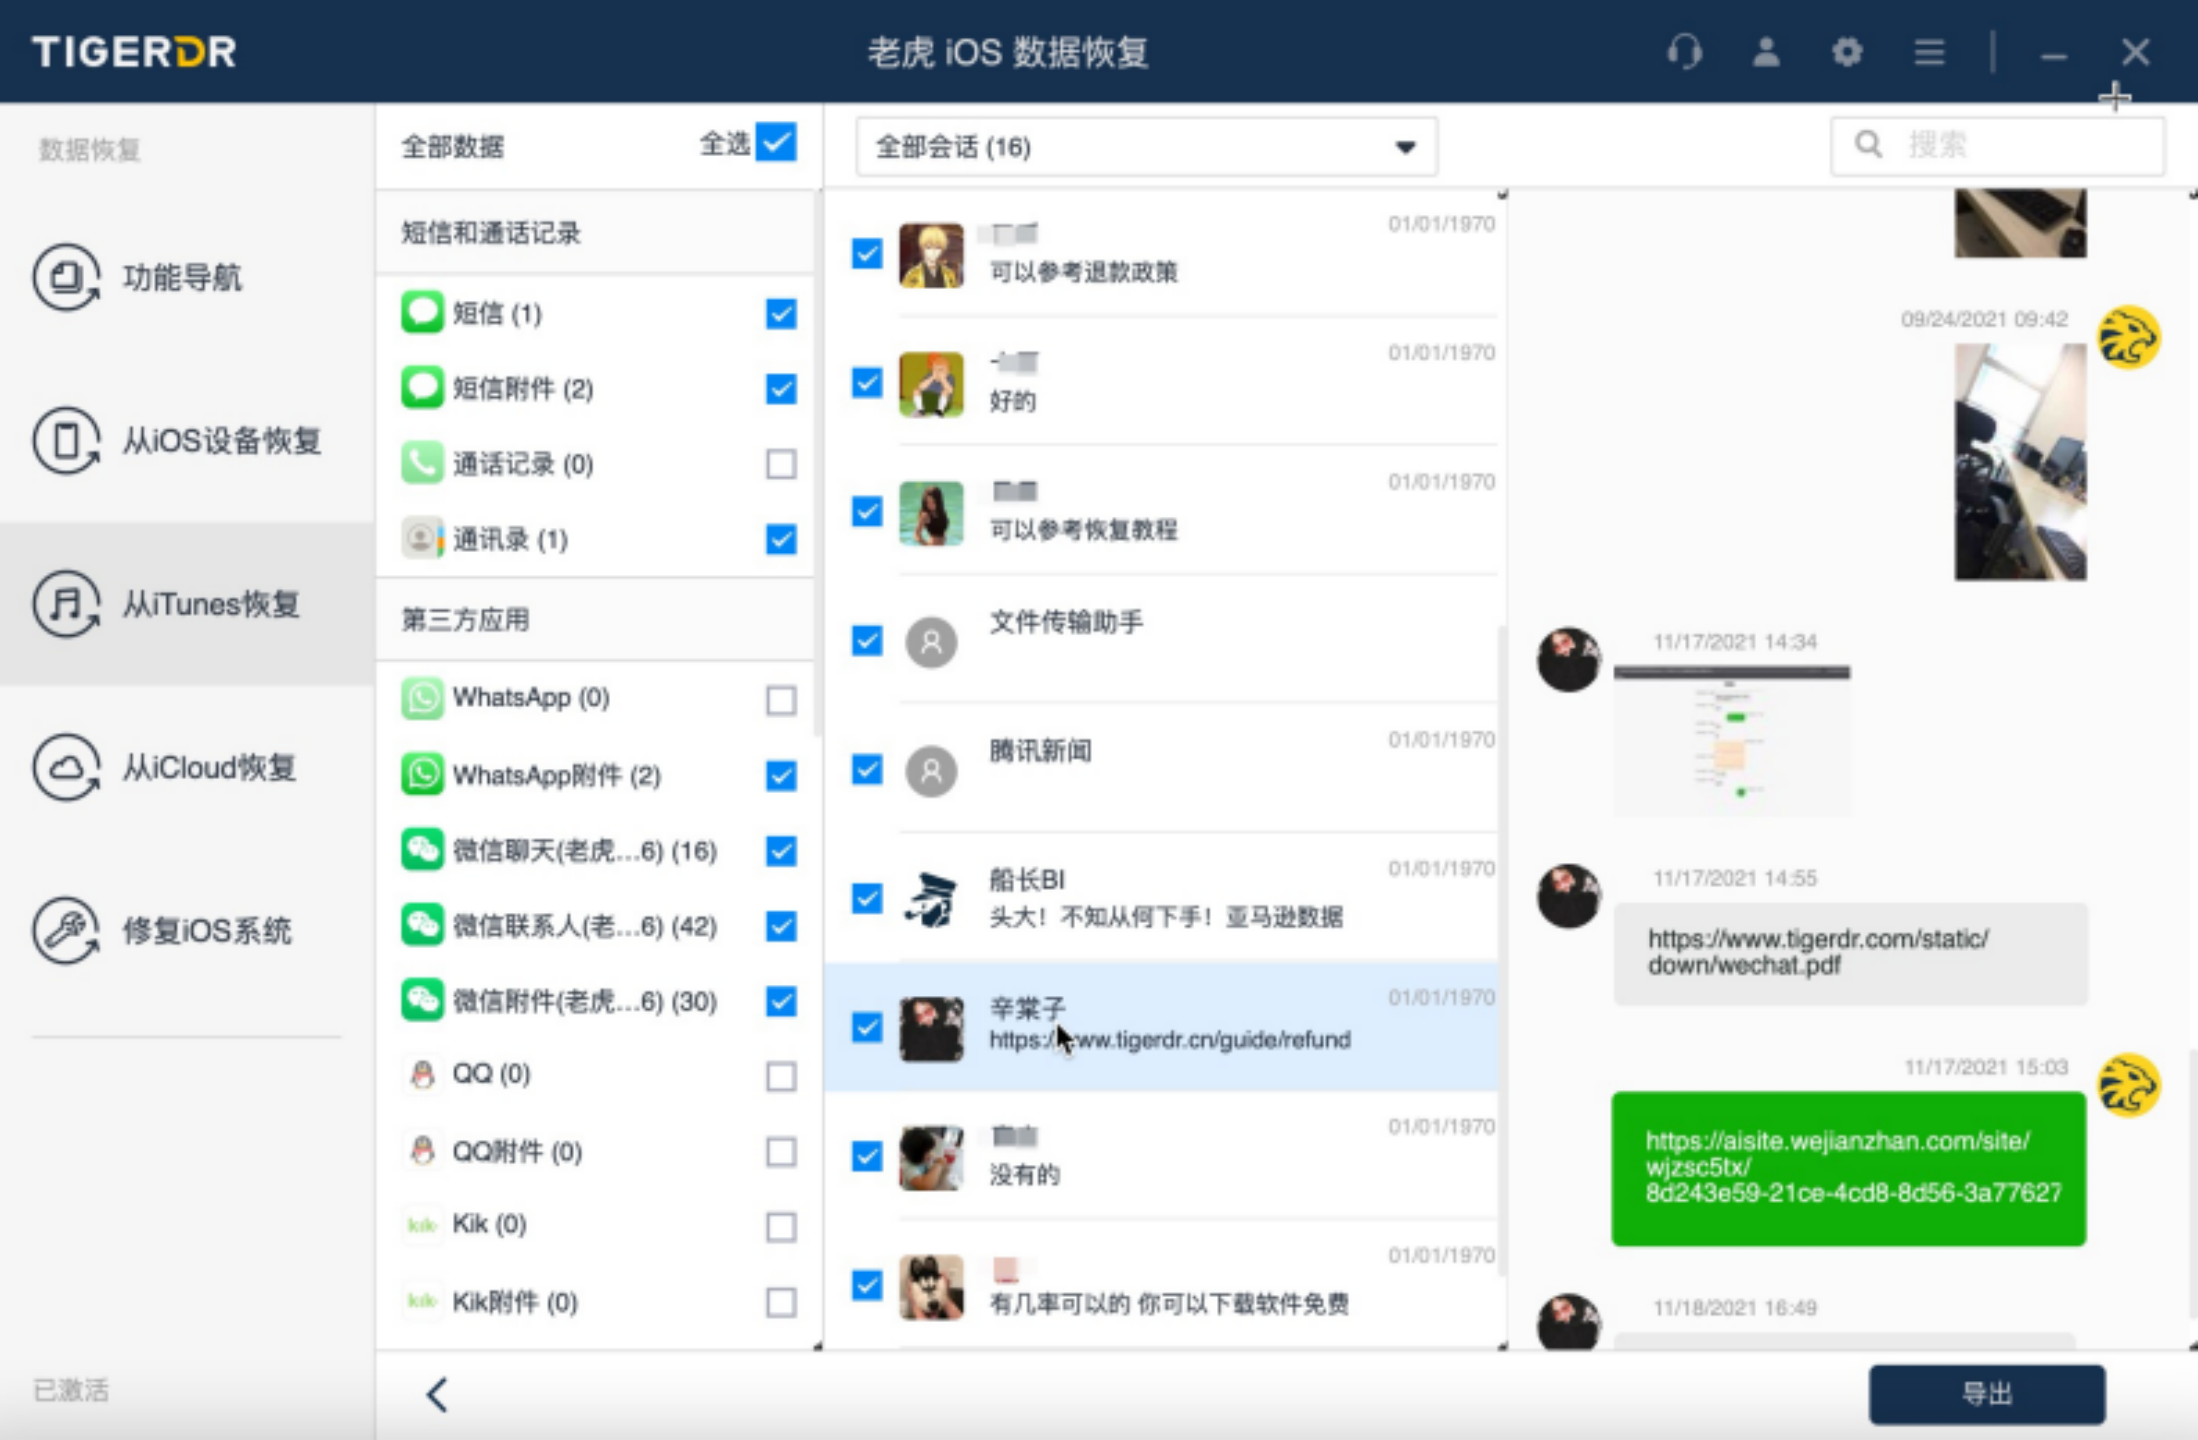
Task: Open the hamburger menu icon
Action: coord(1929,52)
